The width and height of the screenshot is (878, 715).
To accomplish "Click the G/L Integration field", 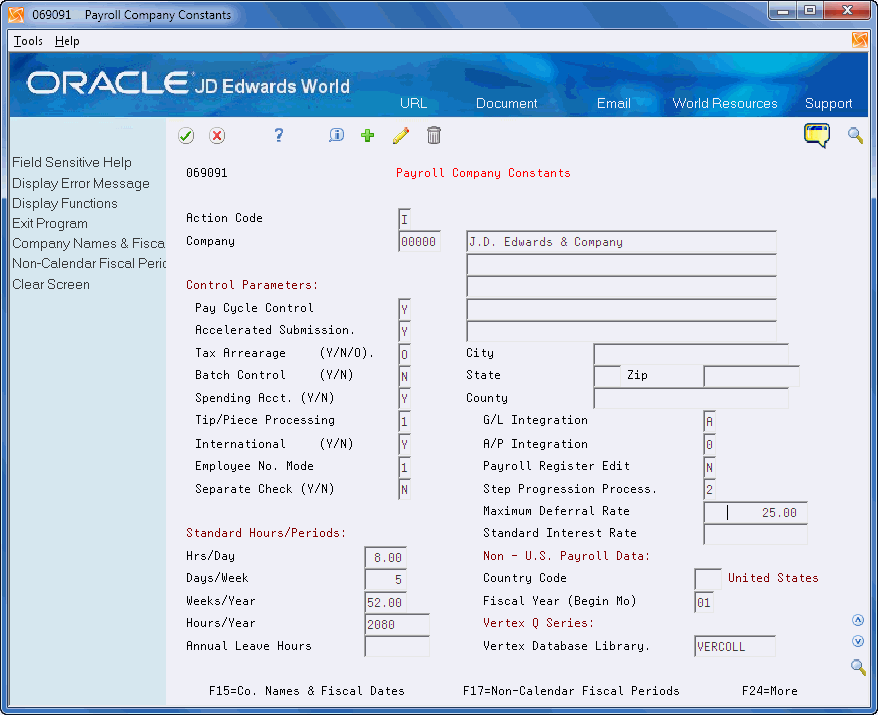I will point(709,422).
